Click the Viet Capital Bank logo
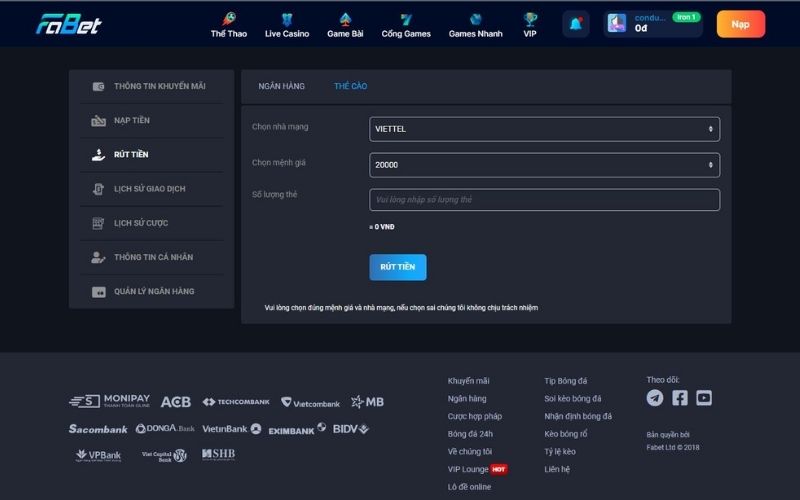 click(164, 456)
